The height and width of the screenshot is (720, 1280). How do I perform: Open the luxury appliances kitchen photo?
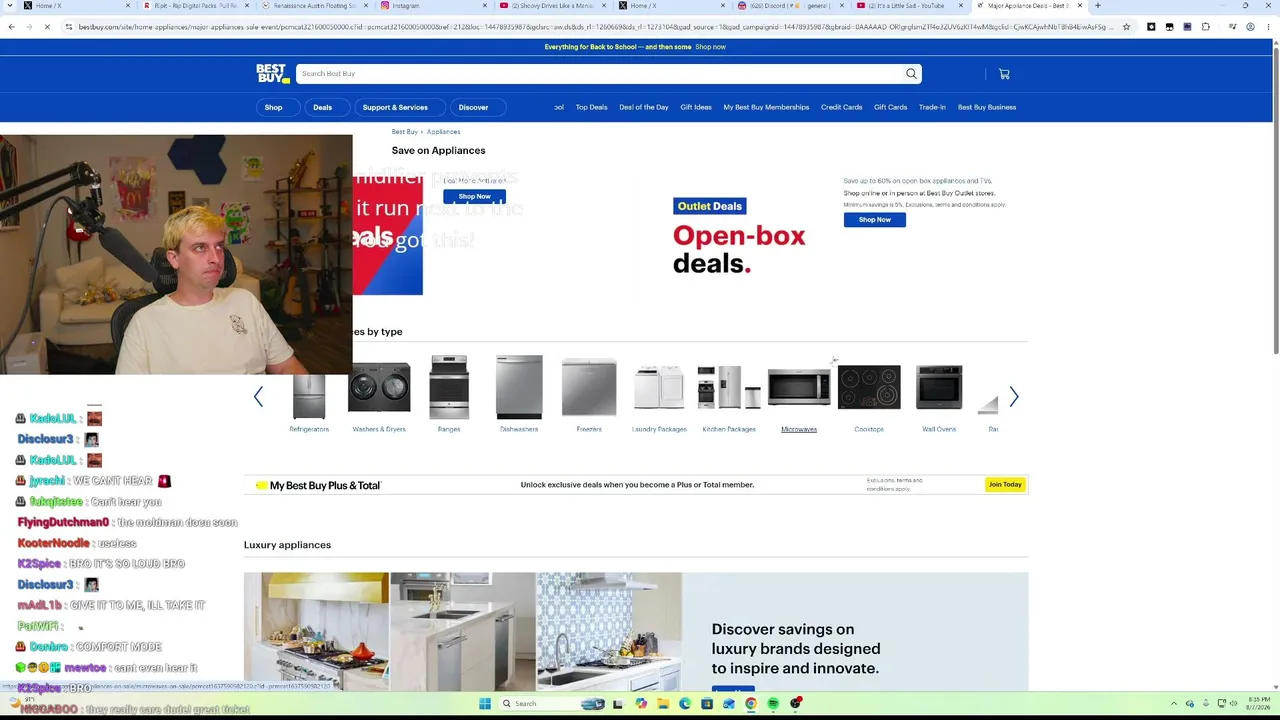[x=462, y=631]
